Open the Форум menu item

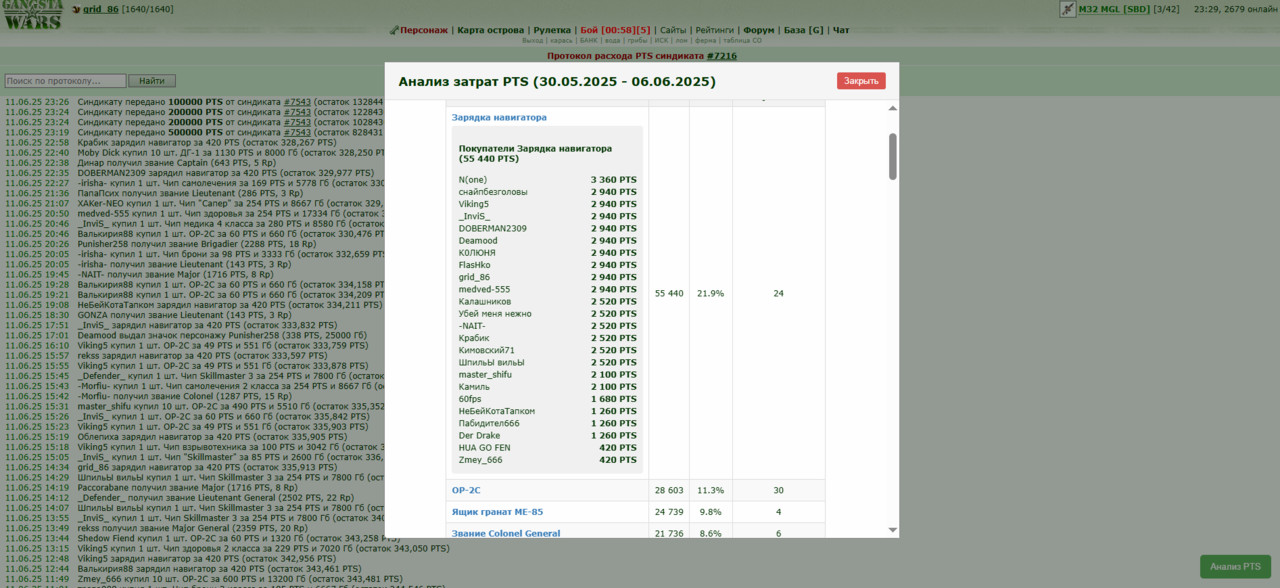[759, 31]
